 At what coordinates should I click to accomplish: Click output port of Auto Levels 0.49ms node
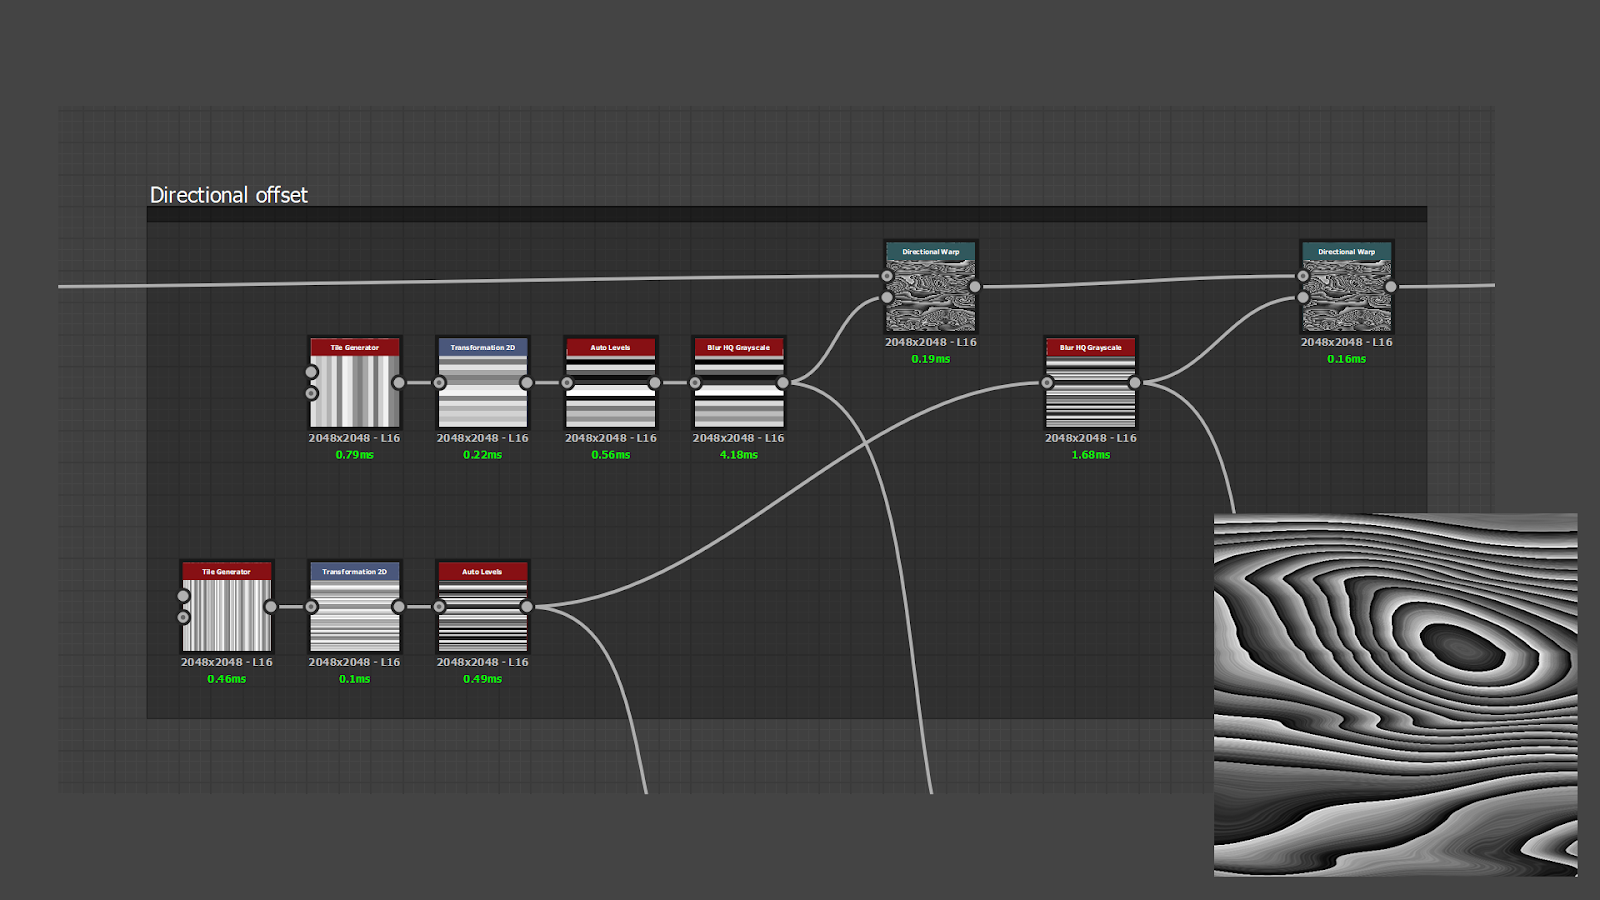coord(527,606)
